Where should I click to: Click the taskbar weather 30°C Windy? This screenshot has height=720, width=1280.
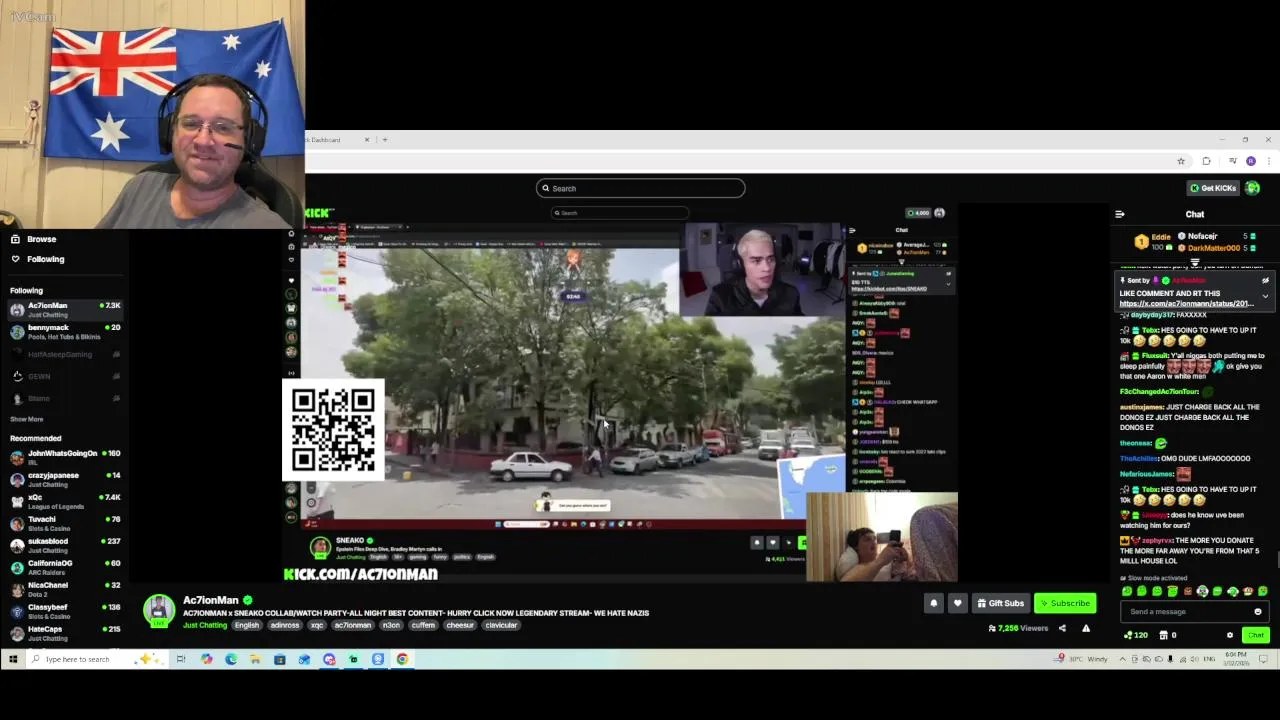1082,659
